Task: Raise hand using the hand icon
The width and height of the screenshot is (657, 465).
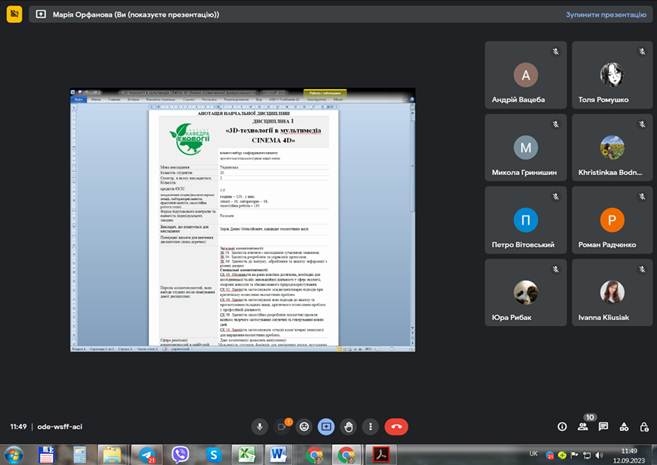Action: point(348,426)
